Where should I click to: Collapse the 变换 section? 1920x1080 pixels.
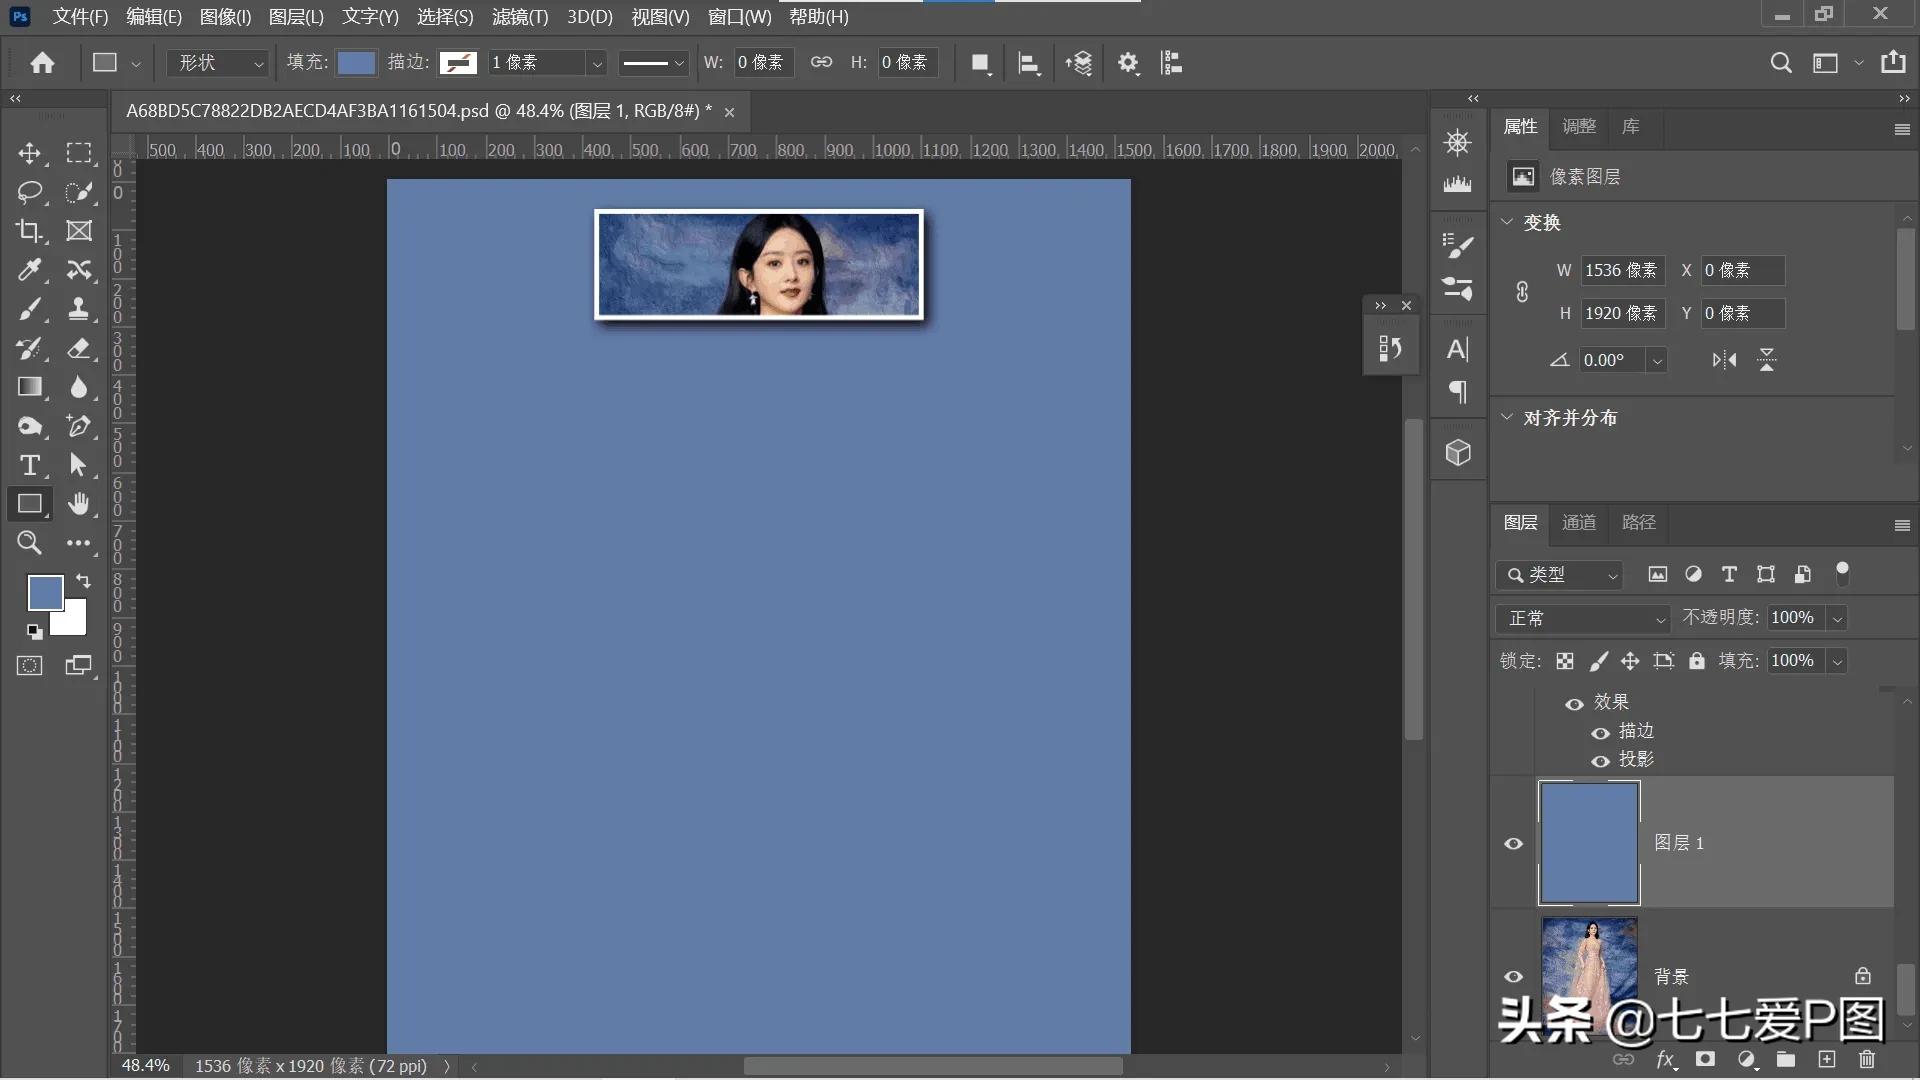1507,222
